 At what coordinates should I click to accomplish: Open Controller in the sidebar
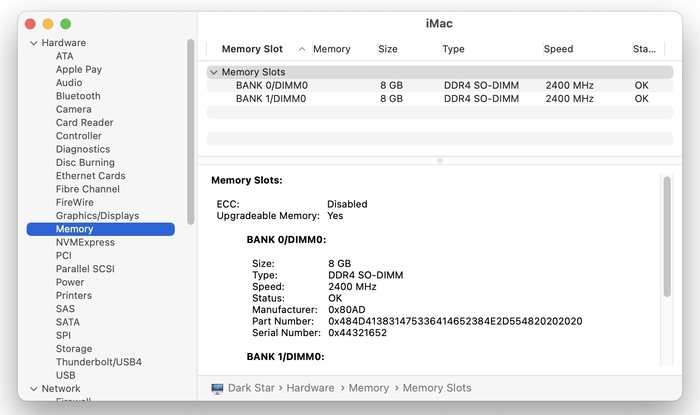(79, 136)
